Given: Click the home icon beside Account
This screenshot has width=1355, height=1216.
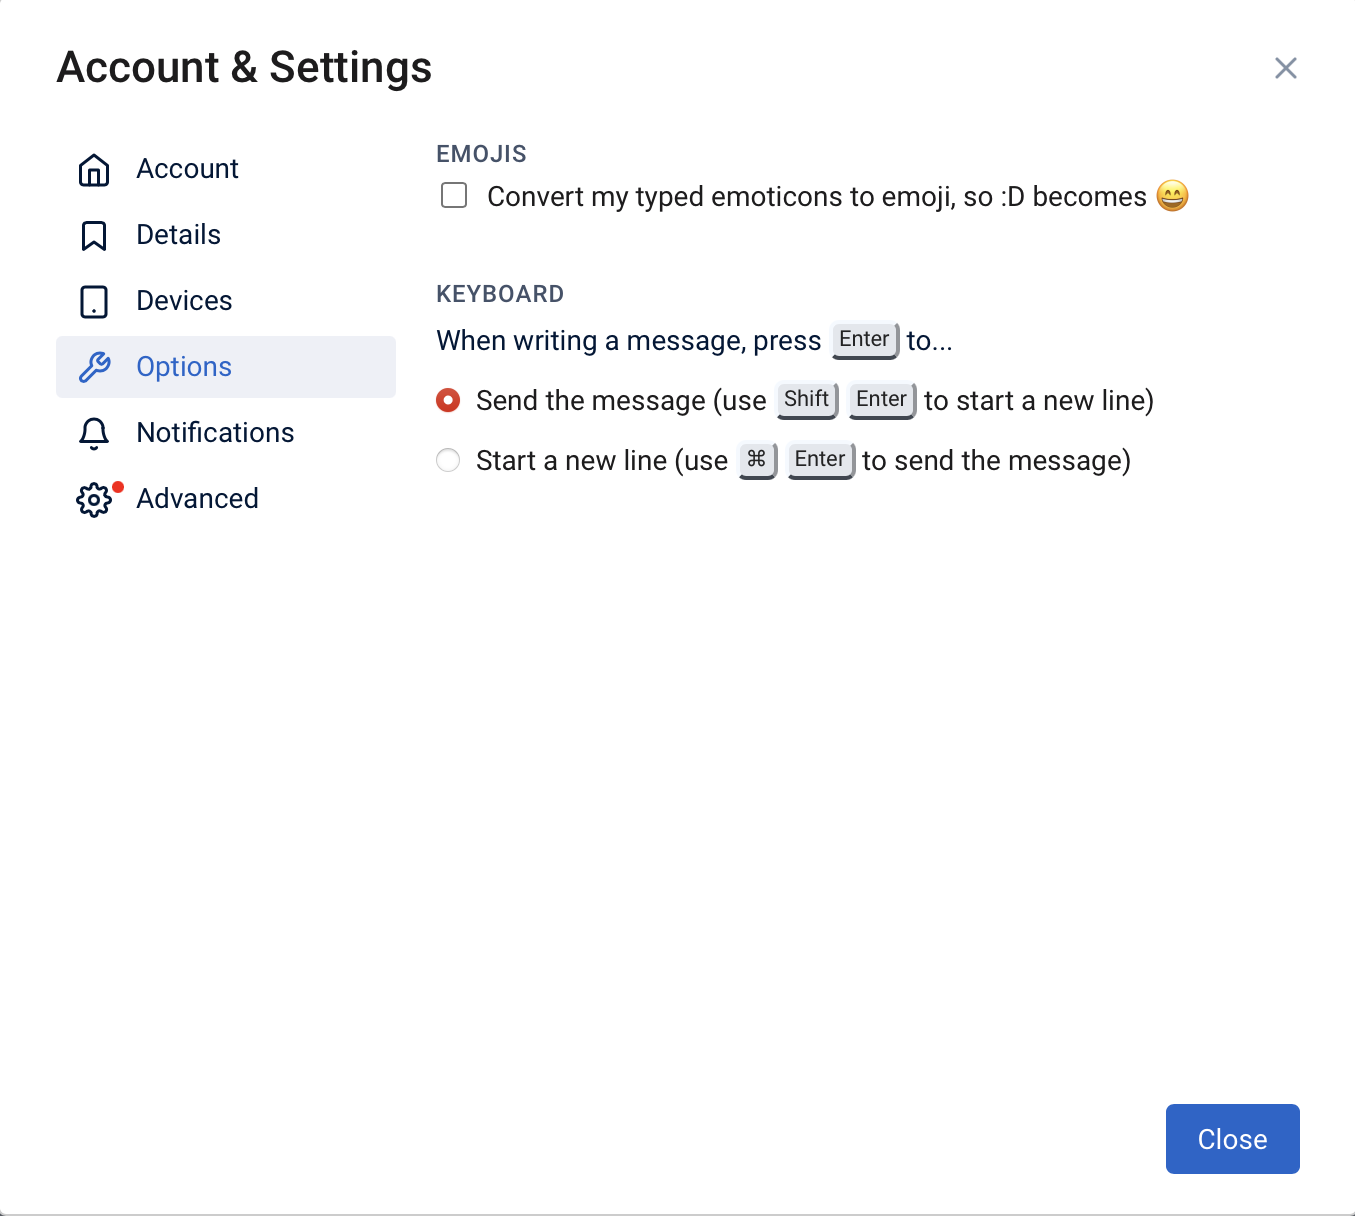Looking at the screenshot, I should (93, 169).
